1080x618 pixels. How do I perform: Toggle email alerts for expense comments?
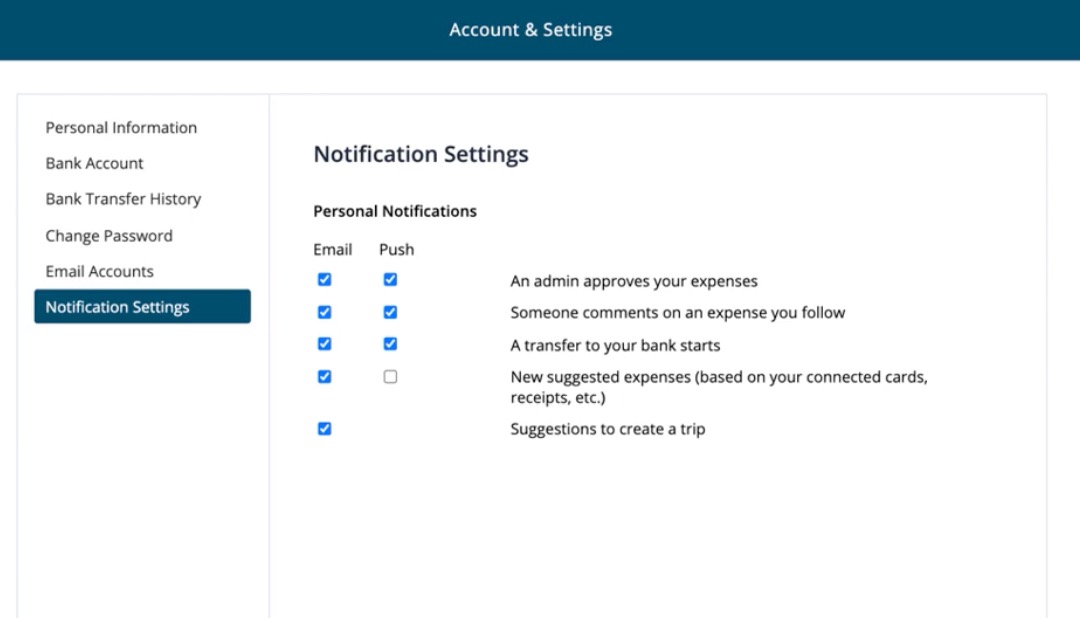324,311
